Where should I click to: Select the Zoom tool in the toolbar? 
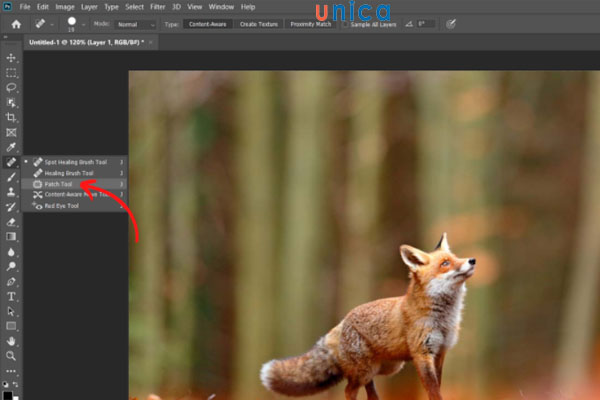point(11,355)
